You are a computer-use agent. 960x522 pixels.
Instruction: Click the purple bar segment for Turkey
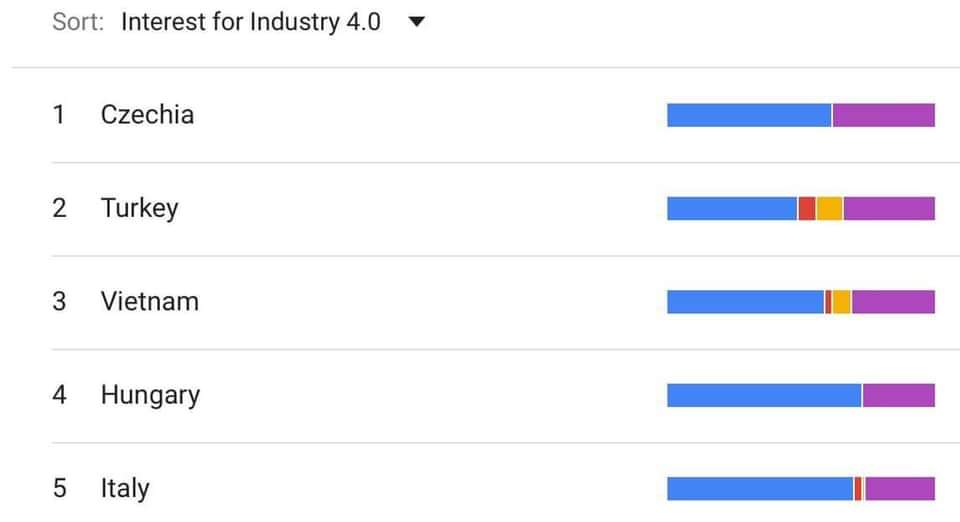(890, 209)
